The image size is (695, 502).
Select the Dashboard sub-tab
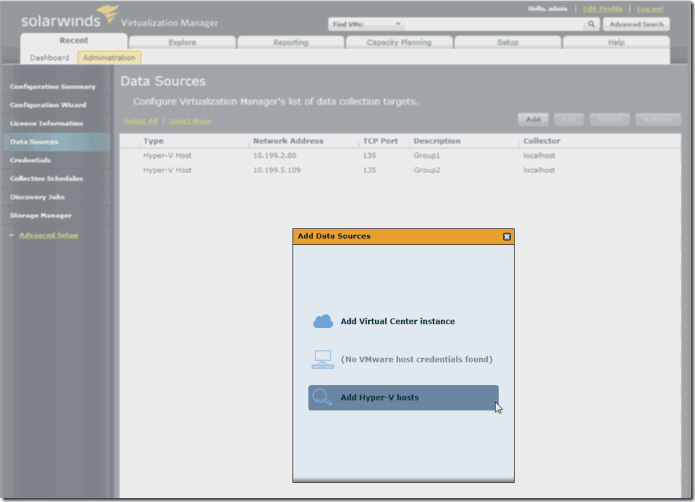(49, 58)
